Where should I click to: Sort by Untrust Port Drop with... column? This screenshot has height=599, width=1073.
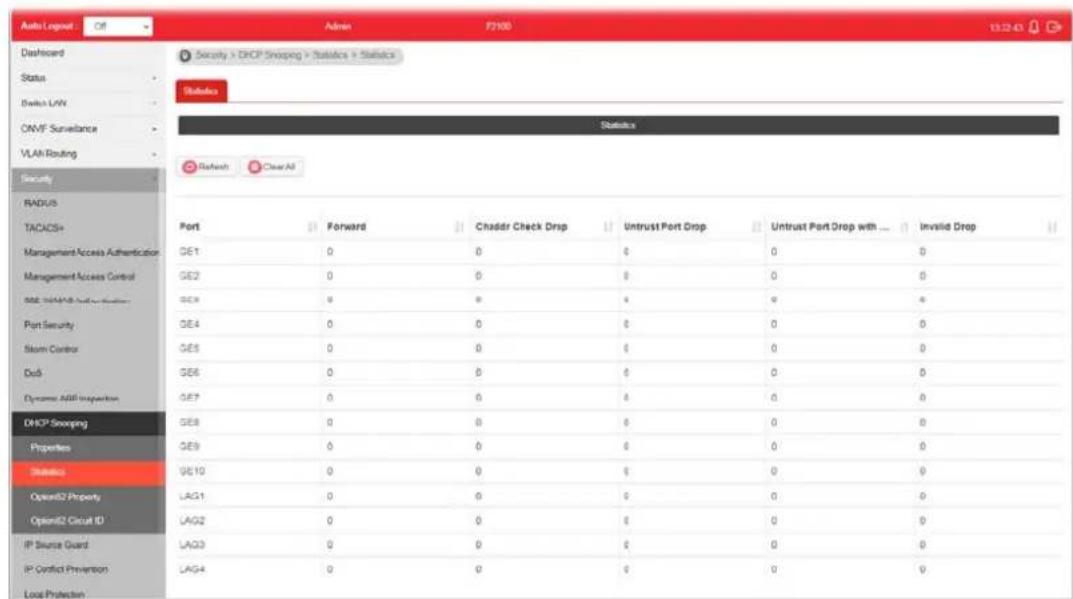pyautogui.click(x=904, y=227)
